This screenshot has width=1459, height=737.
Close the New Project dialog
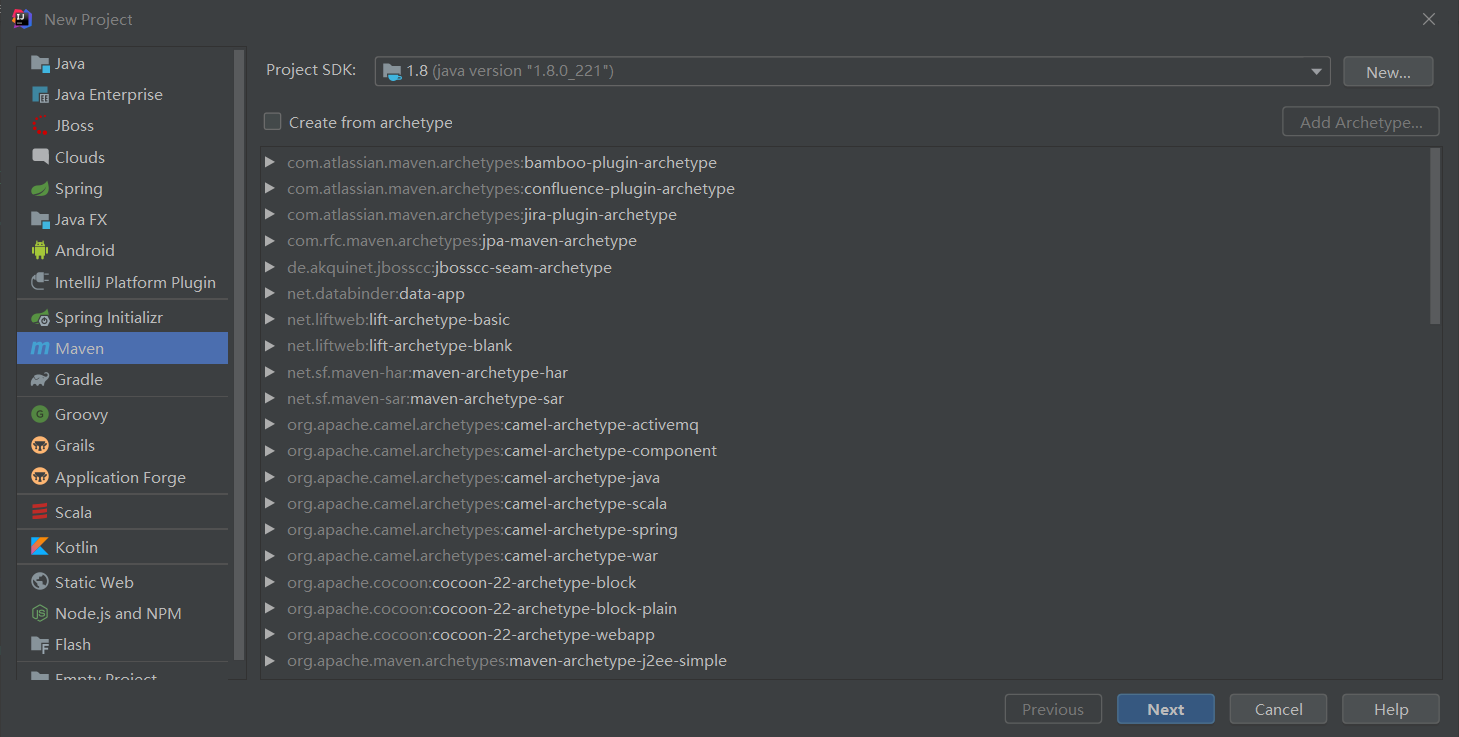1430,19
